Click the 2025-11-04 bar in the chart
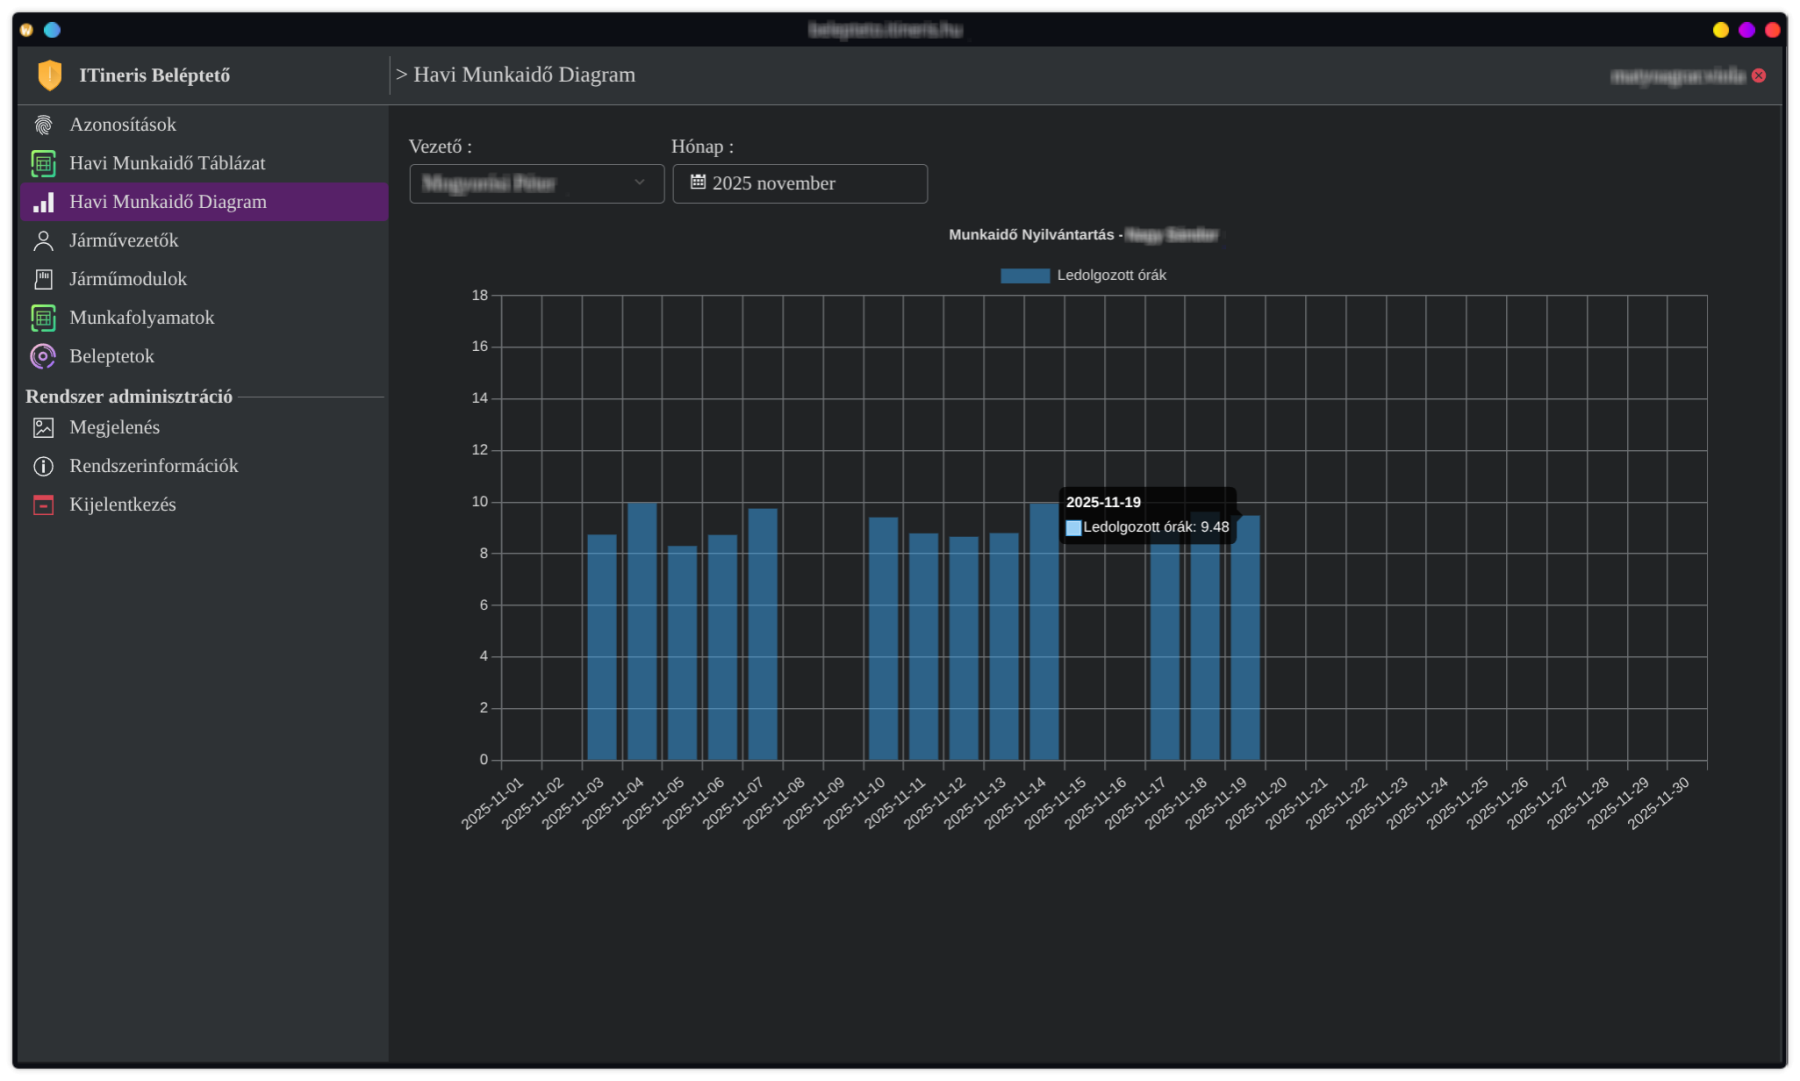The height and width of the screenshot is (1081, 1800). 642,630
